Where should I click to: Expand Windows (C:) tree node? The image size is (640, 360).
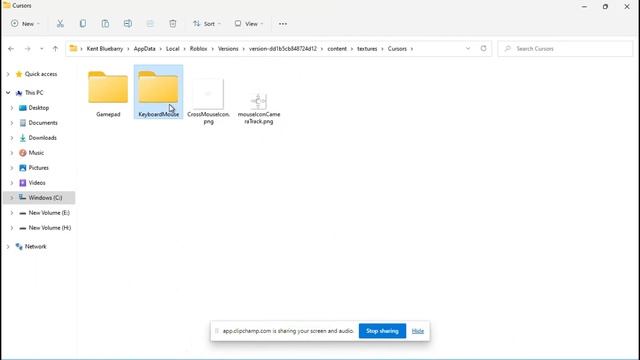[12, 198]
